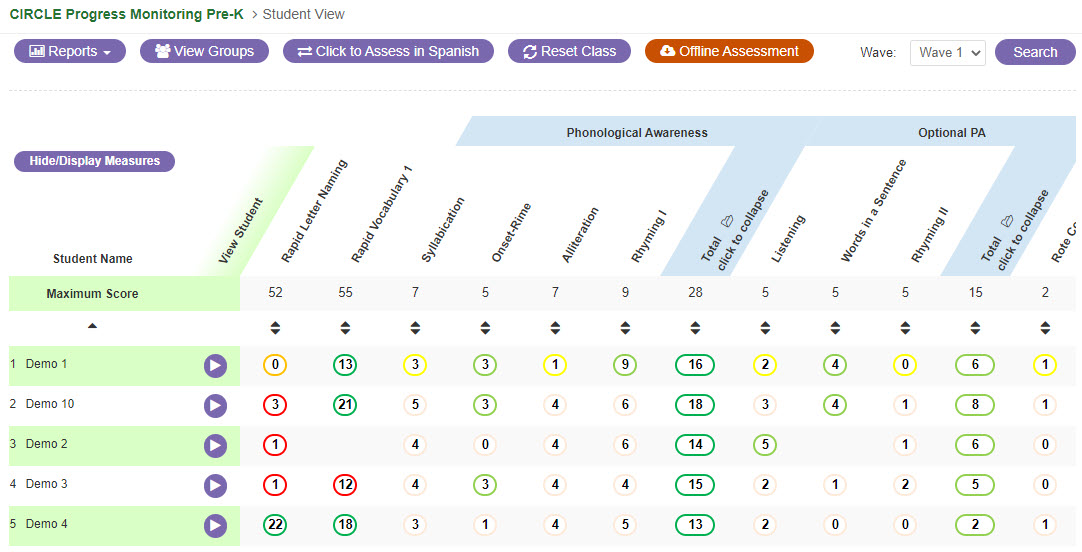Toggle the Hide/Display Measures button
This screenshot has width=1082, height=552.
pos(94,161)
